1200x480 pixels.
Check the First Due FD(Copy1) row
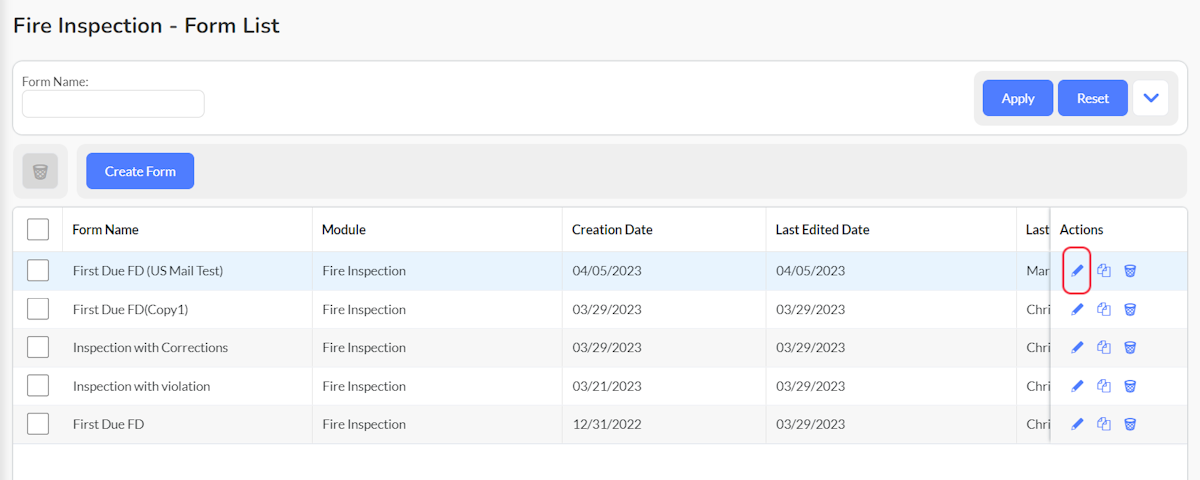point(38,309)
